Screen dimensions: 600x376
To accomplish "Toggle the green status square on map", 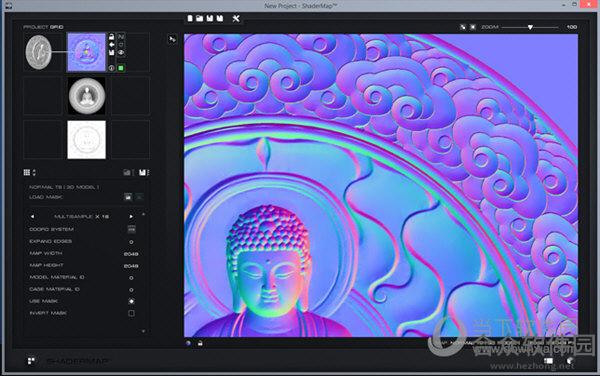I will point(121,68).
